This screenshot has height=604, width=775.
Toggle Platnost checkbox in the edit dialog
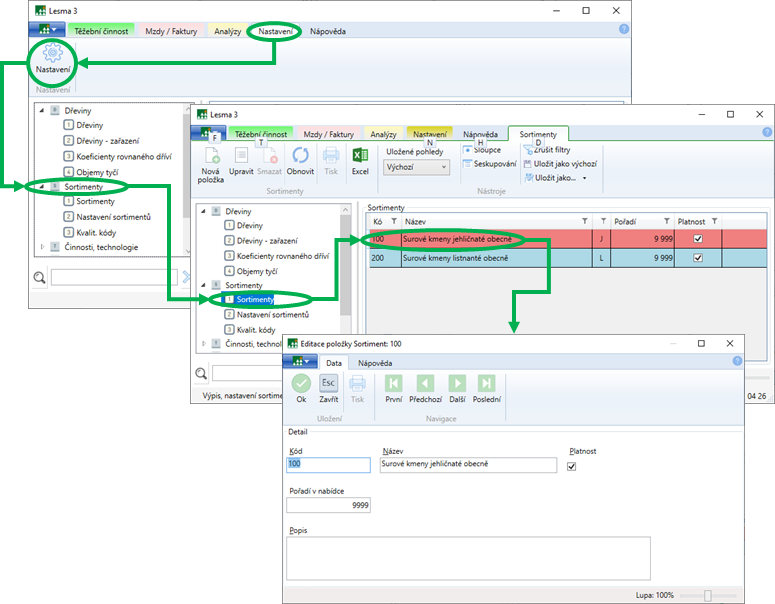[x=572, y=465]
